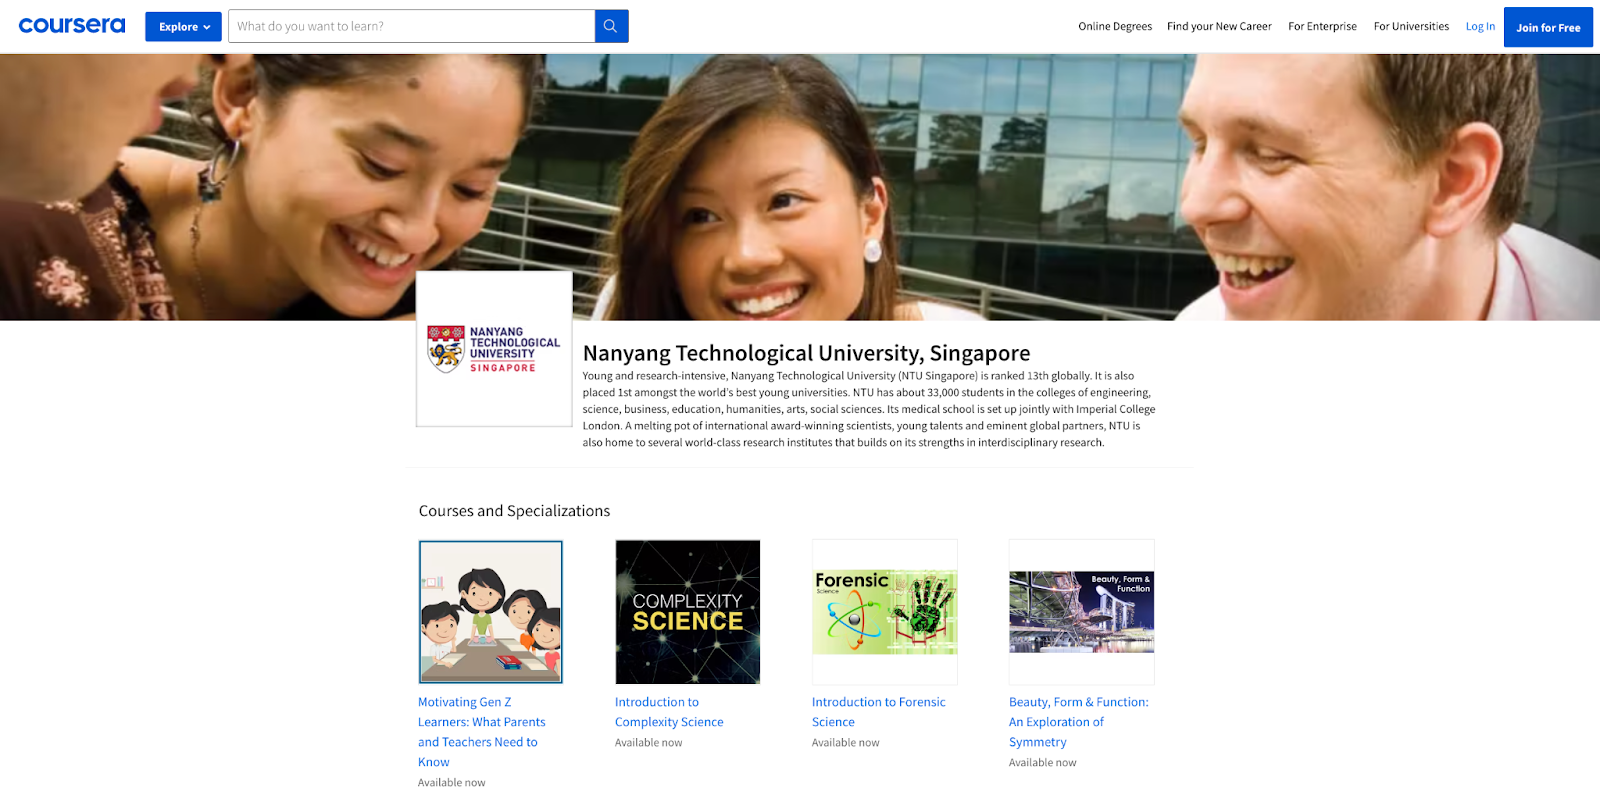Open the Explore dropdown menu
This screenshot has height=809, width=1600.
click(183, 27)
